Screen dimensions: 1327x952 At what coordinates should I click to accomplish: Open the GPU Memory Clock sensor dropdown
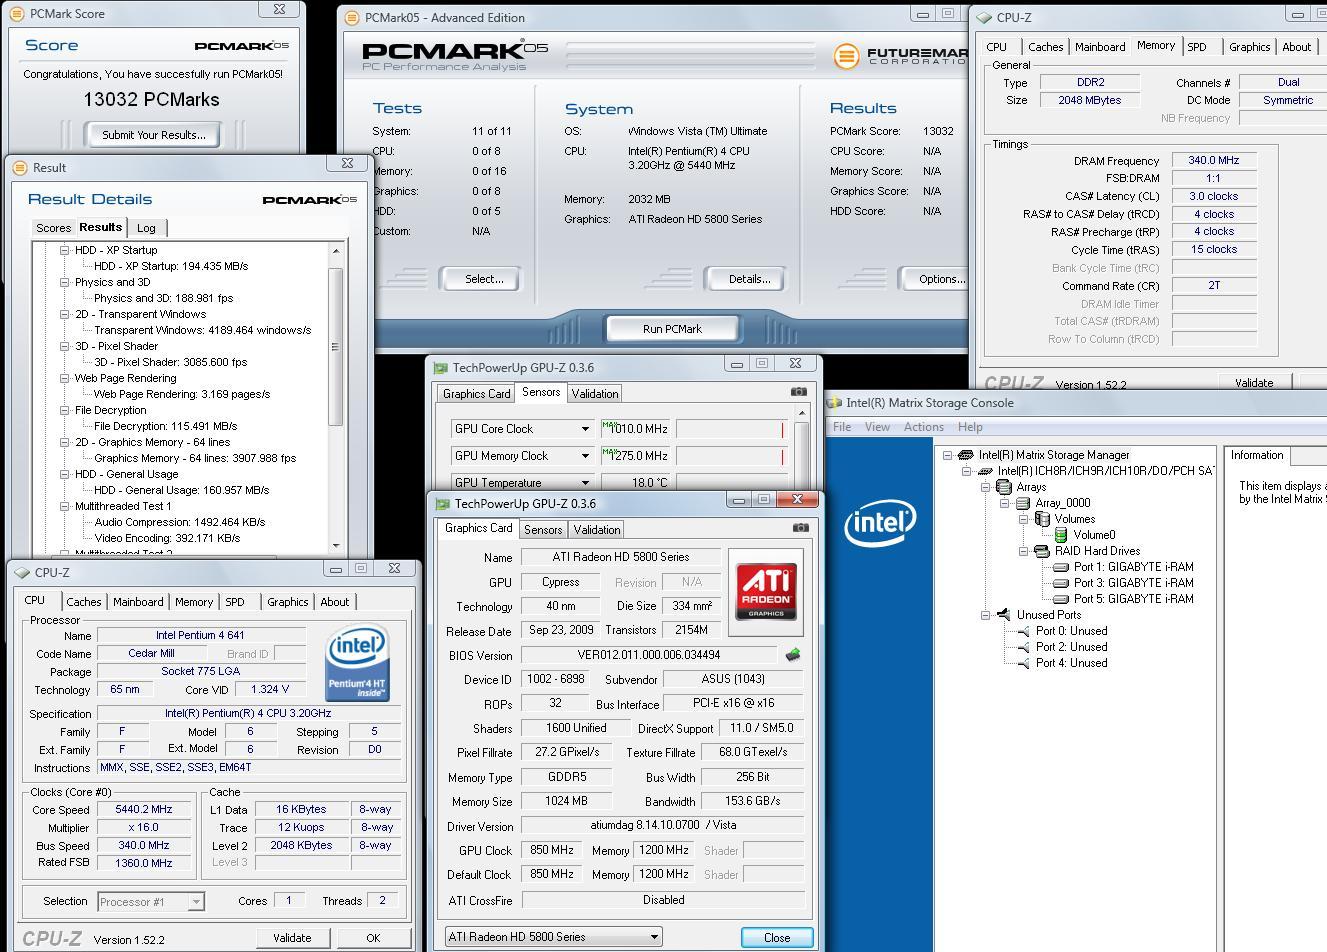(585, 456)
